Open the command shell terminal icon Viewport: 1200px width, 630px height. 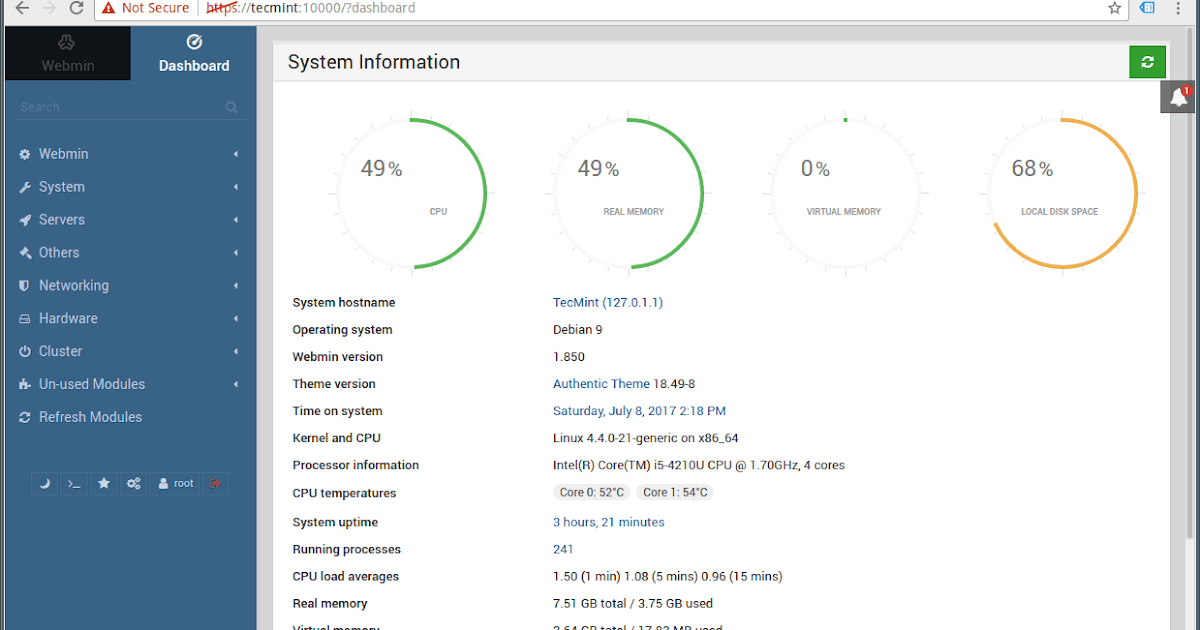74,483
